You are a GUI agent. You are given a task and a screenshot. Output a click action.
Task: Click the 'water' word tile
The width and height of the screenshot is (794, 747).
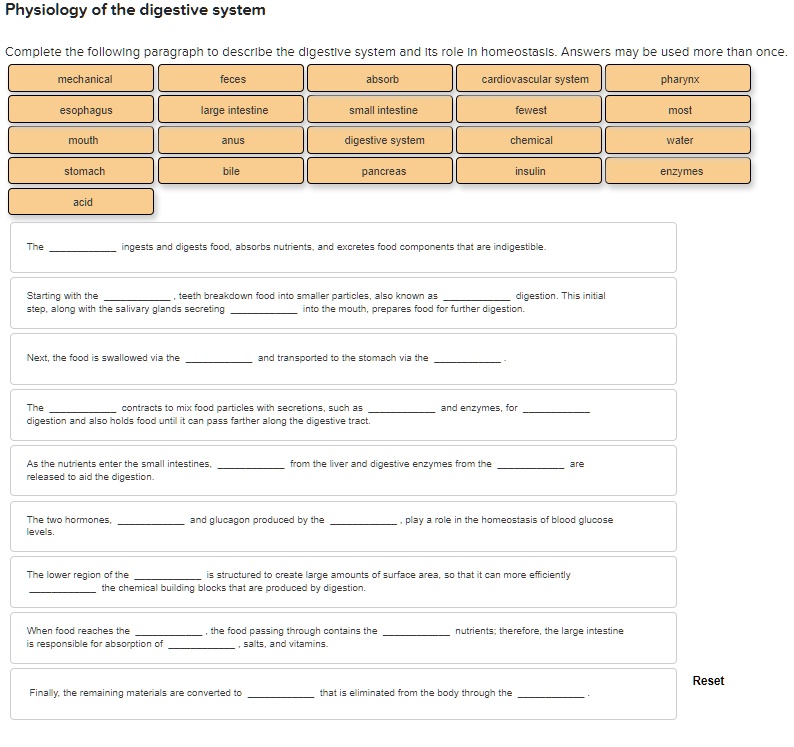point(680,141)
